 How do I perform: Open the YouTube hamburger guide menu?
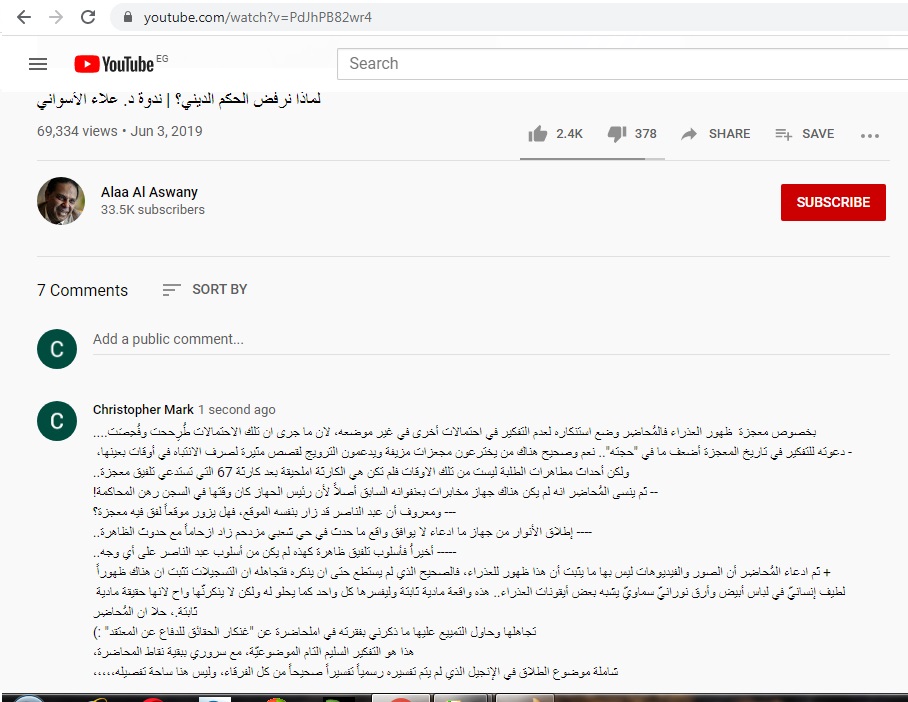click(38, 64)
